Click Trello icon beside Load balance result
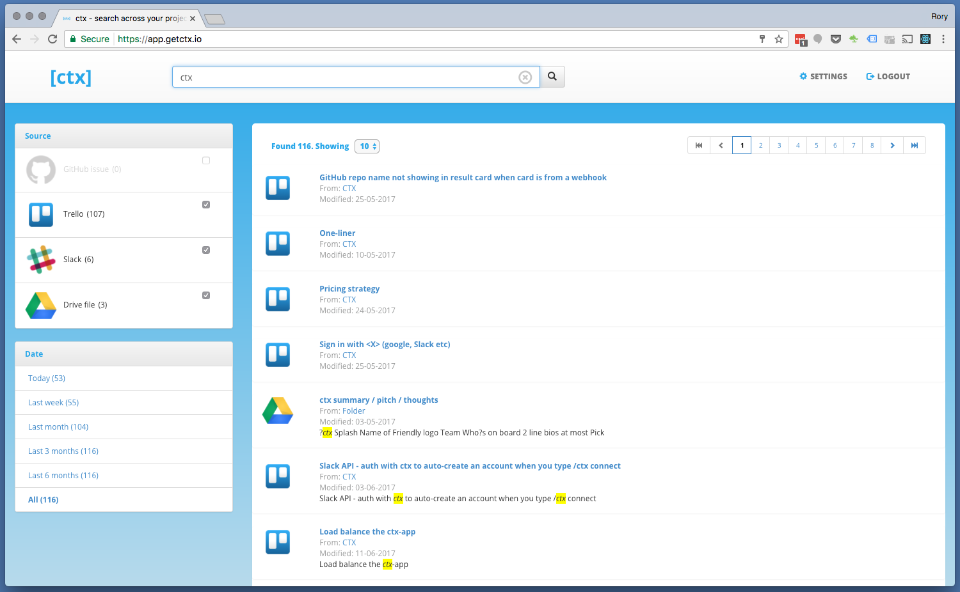This screenshot has height=592, width=960. point(278,542)
